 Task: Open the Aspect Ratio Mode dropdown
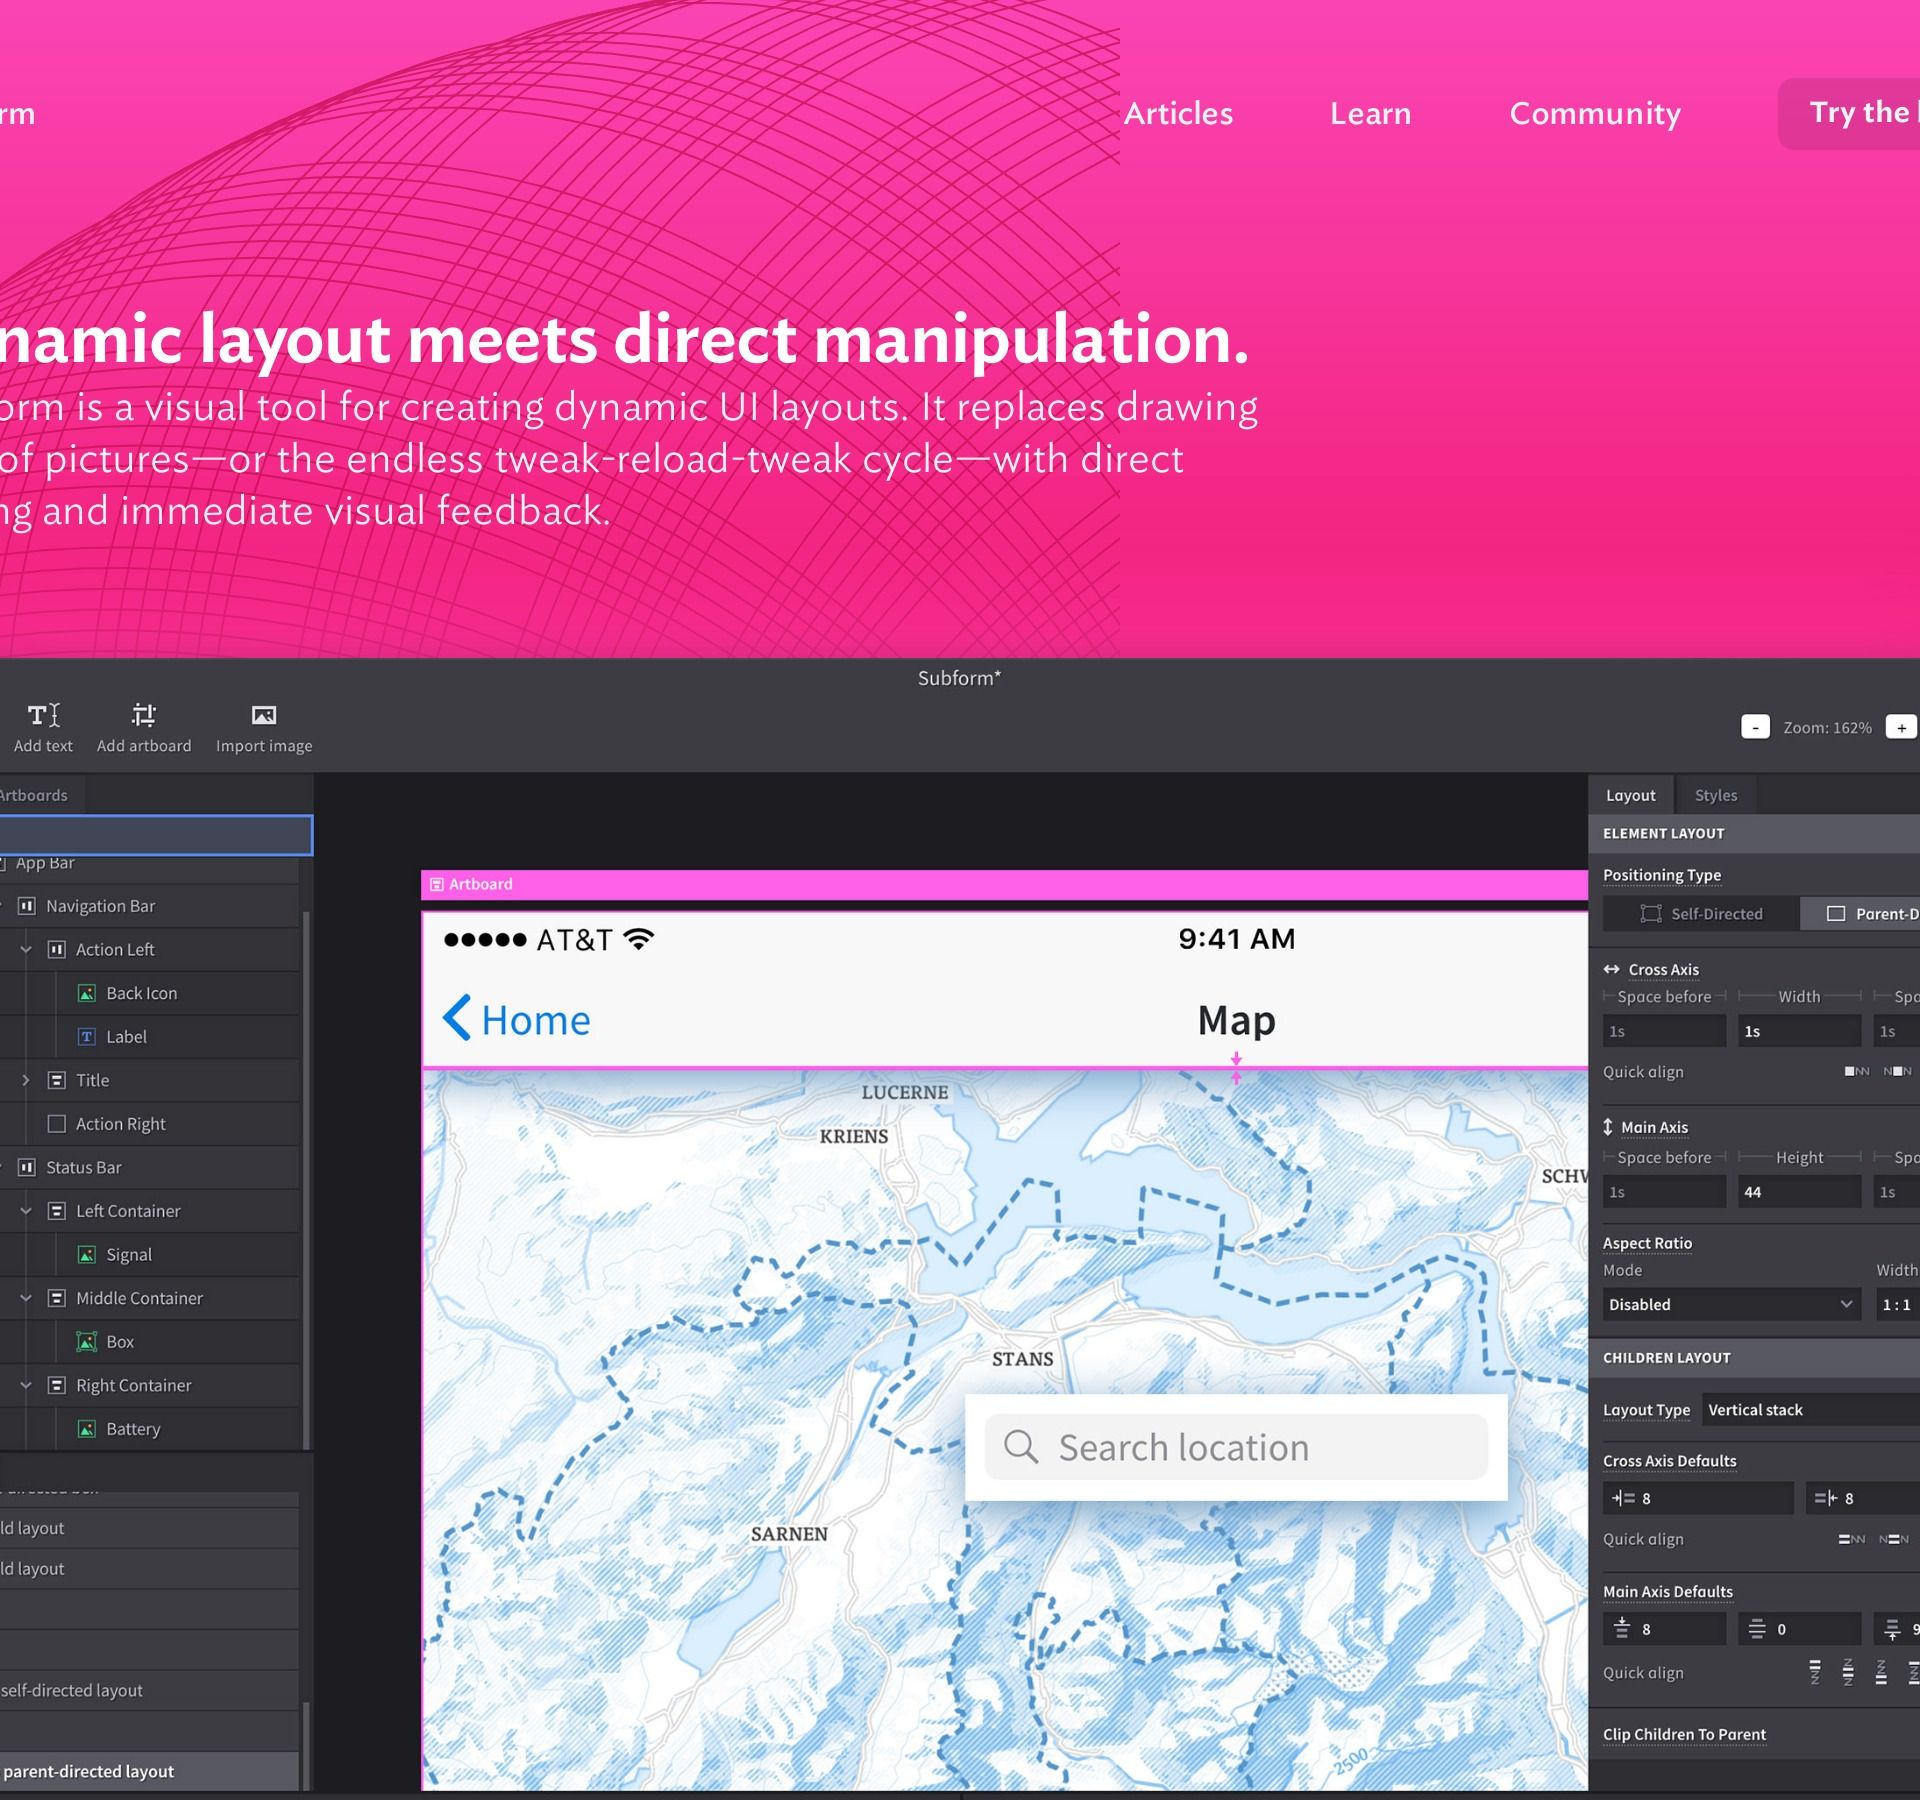(x=1731, y=1304)
